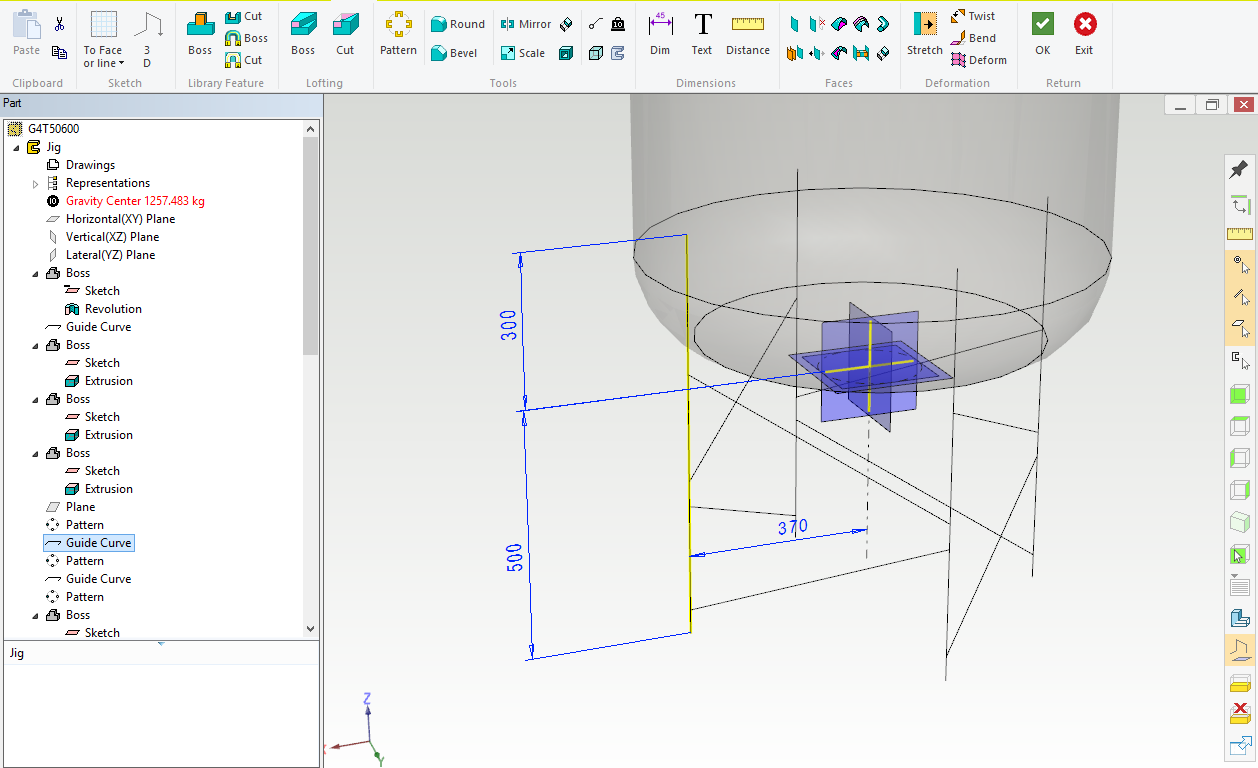Choose the Distance measurement tool

click(x=747, y=34)
